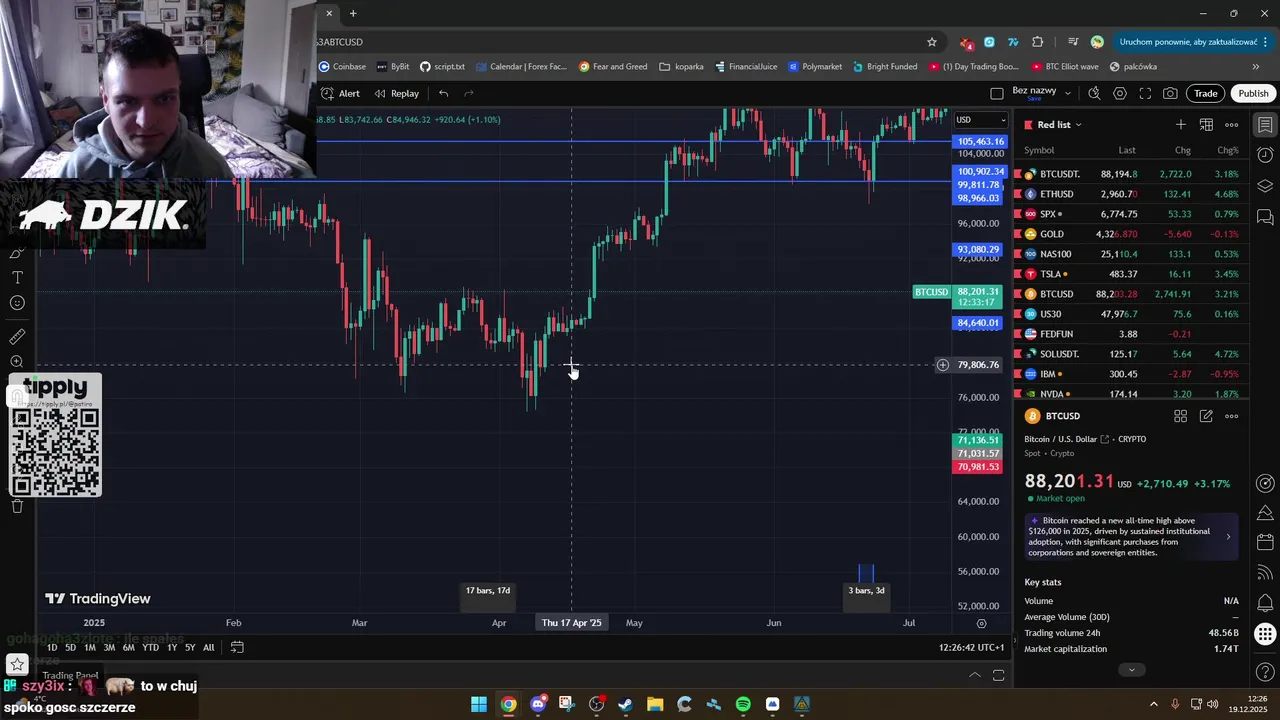
Task: Collapse the bottom Trading Panel chevron
Action: pyautogui.click(x=975, y=675)
